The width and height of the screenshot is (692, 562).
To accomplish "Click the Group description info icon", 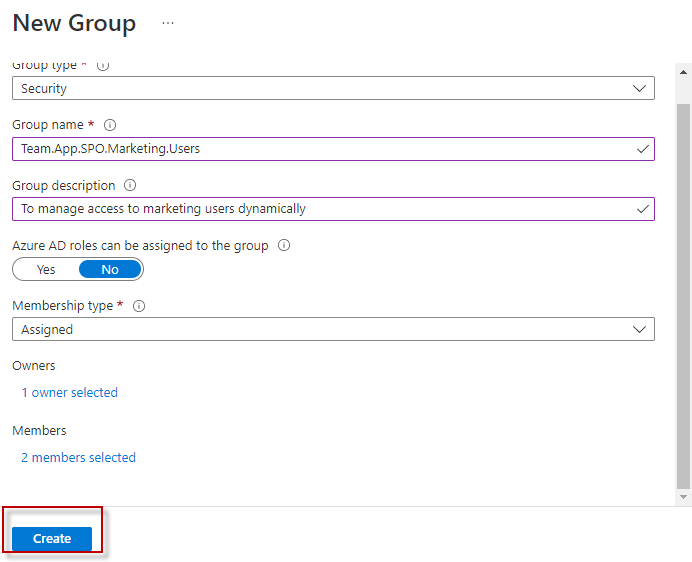I will pos(130,185).
